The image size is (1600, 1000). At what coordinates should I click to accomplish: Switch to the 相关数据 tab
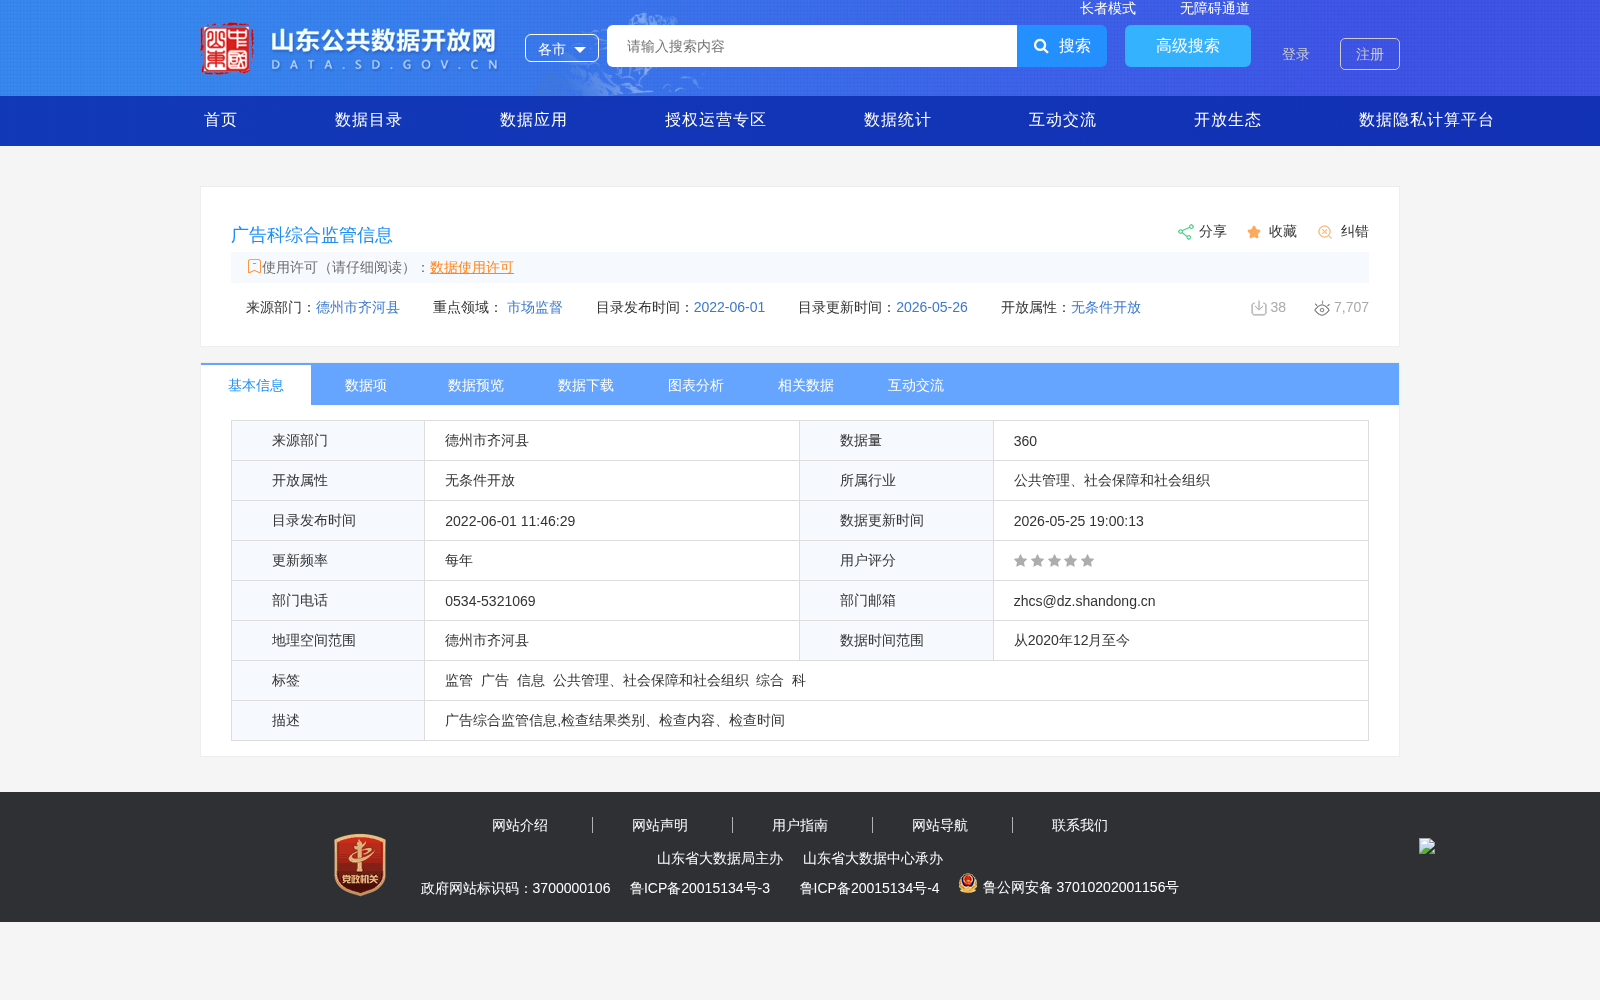pyautogui.click(x=806, y=385)
